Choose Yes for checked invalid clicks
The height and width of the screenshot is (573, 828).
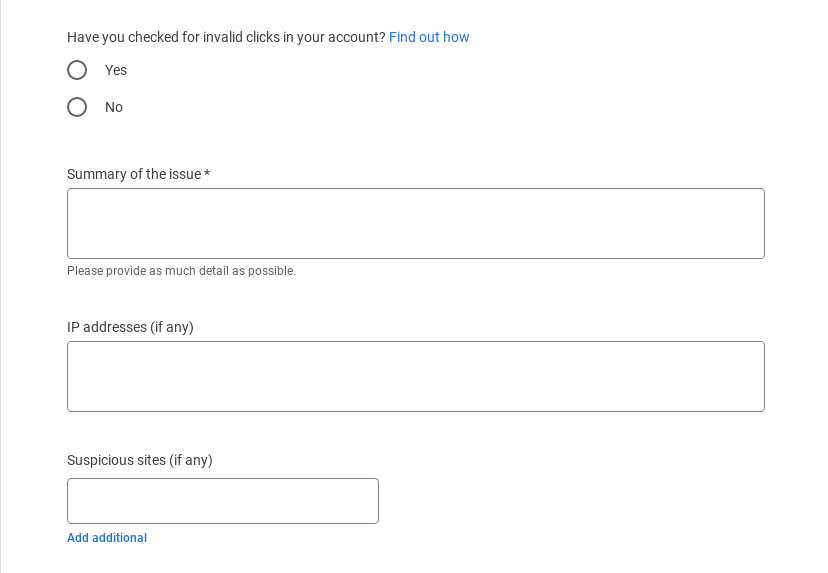point(77,70)
